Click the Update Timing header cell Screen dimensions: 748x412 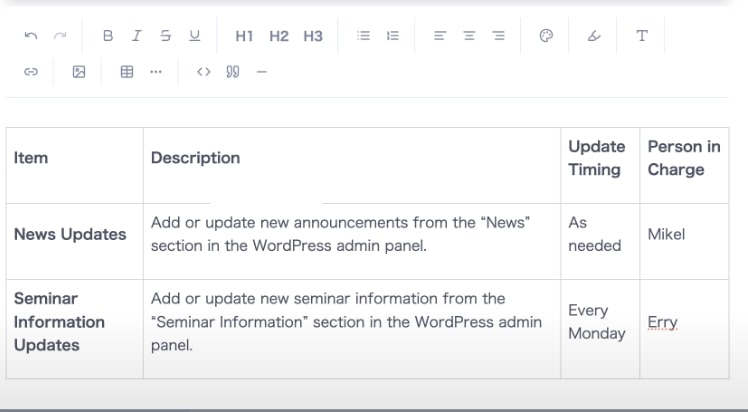tap(600, 165)
